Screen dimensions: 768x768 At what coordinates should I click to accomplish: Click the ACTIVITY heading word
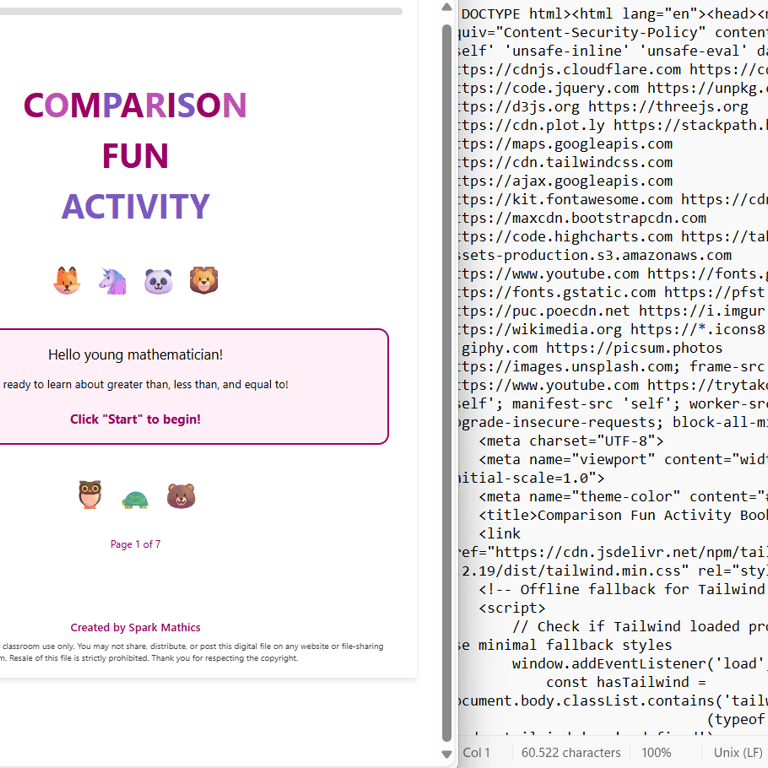coord(135,206)
